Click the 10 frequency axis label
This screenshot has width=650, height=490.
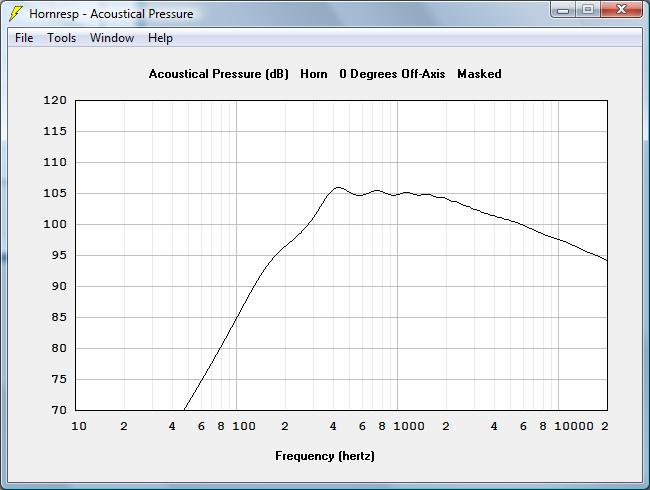click(x=79, y=426)
